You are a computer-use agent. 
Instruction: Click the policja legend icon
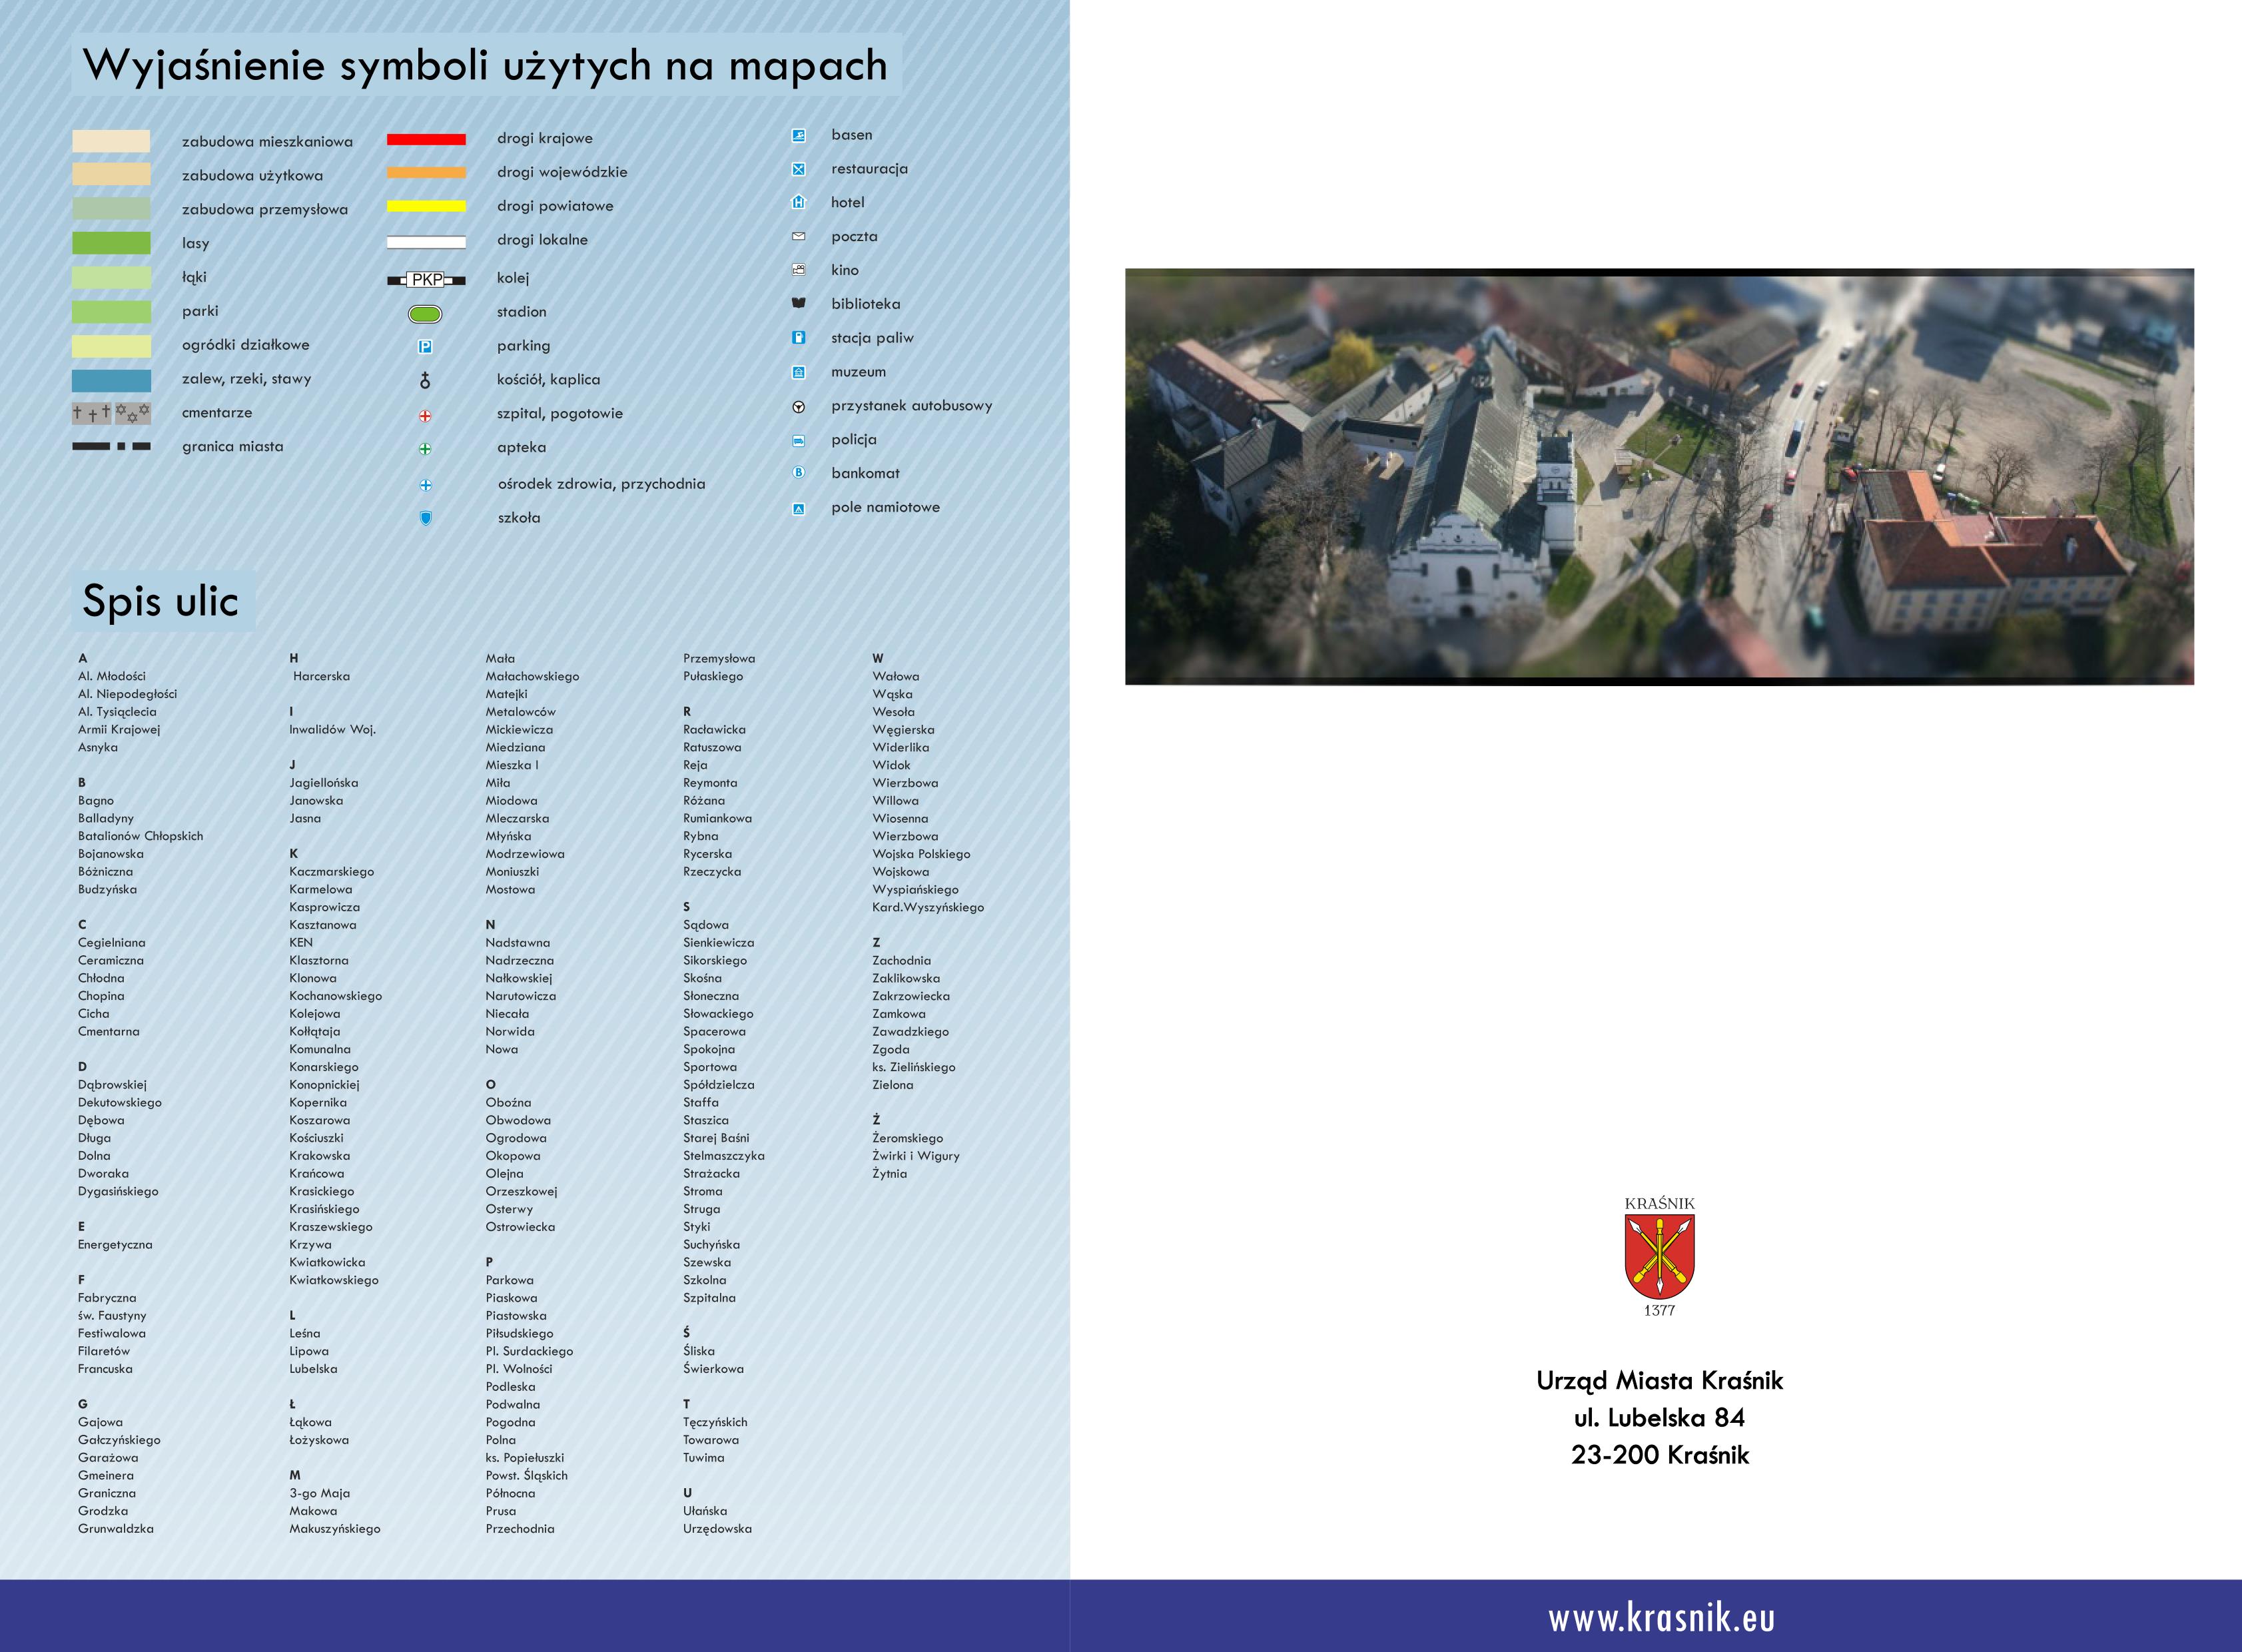point(798,440)
